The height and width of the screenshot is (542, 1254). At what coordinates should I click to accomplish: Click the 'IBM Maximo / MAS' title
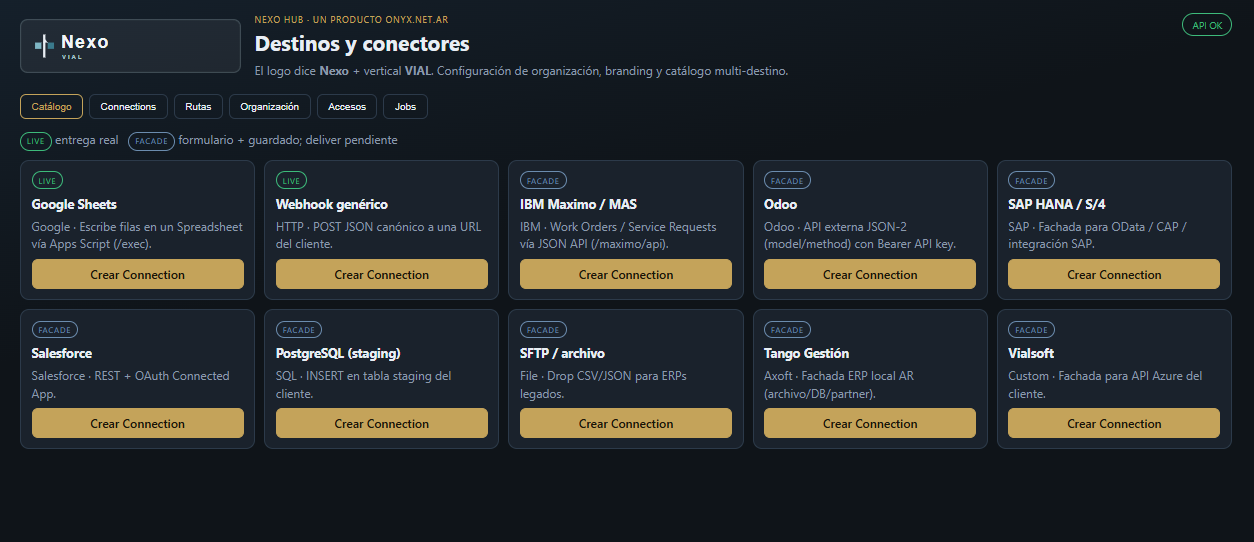coord(578,204)
